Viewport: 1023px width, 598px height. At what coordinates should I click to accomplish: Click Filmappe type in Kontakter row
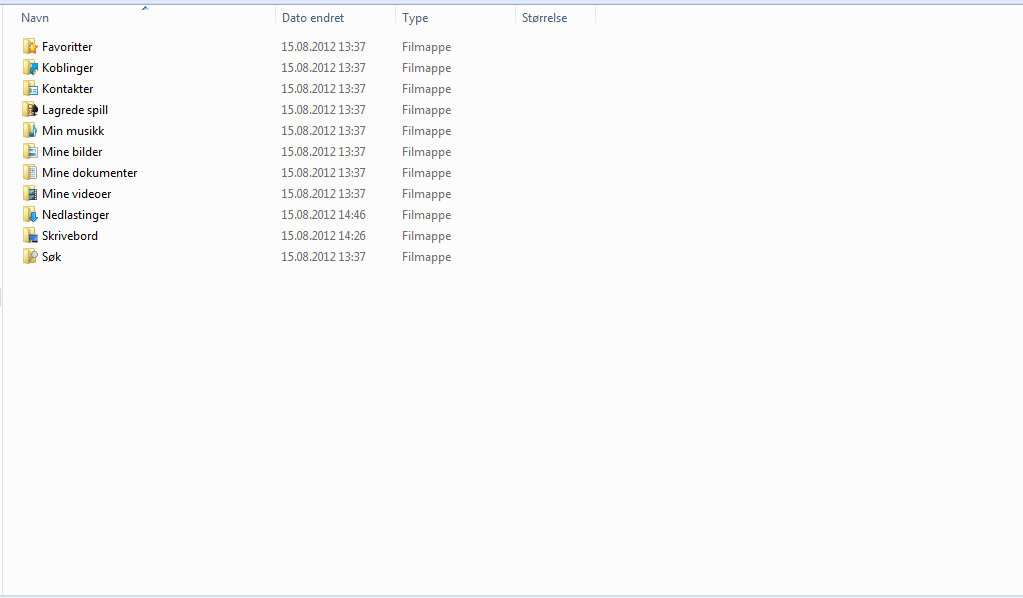point(426,89)
